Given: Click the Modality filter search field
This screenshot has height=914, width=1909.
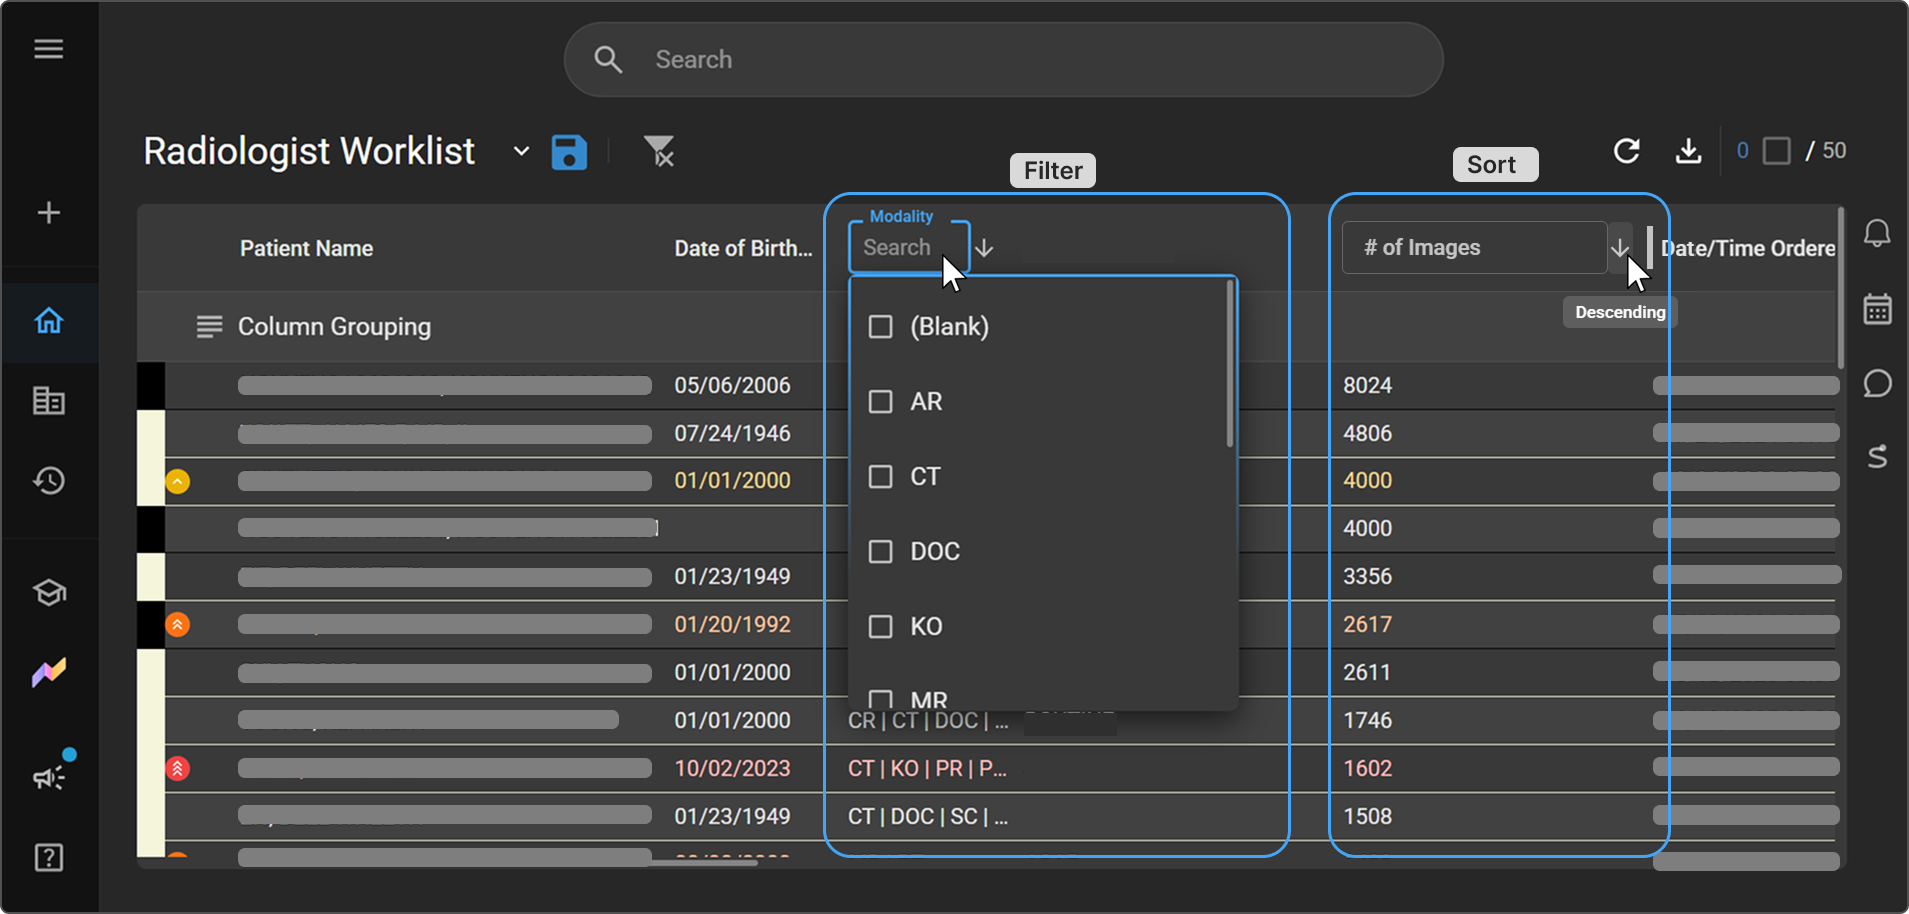Looking at the screenshot, I should [908, 248].
